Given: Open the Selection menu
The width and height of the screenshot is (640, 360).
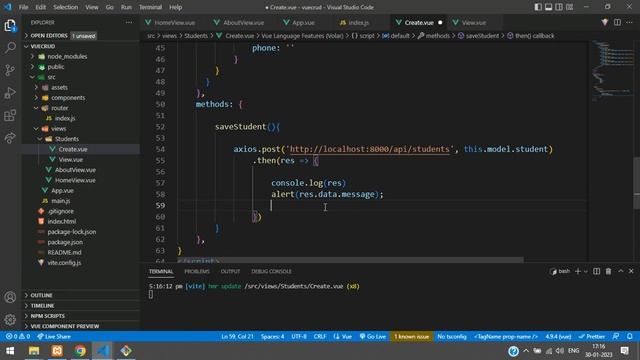Looking at the screenshot, I should pos(65,7).
